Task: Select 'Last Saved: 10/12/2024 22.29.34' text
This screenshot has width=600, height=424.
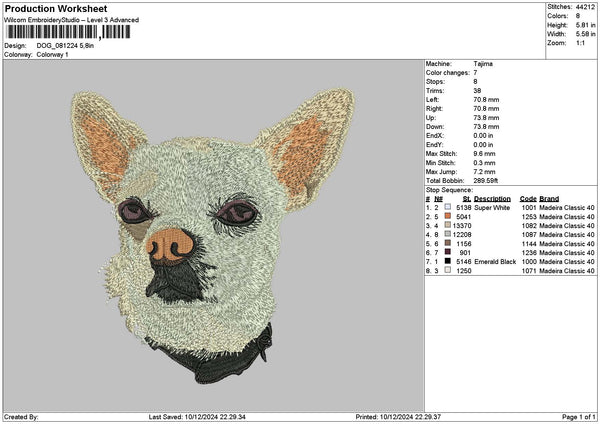Action: (x=197, y=417)
